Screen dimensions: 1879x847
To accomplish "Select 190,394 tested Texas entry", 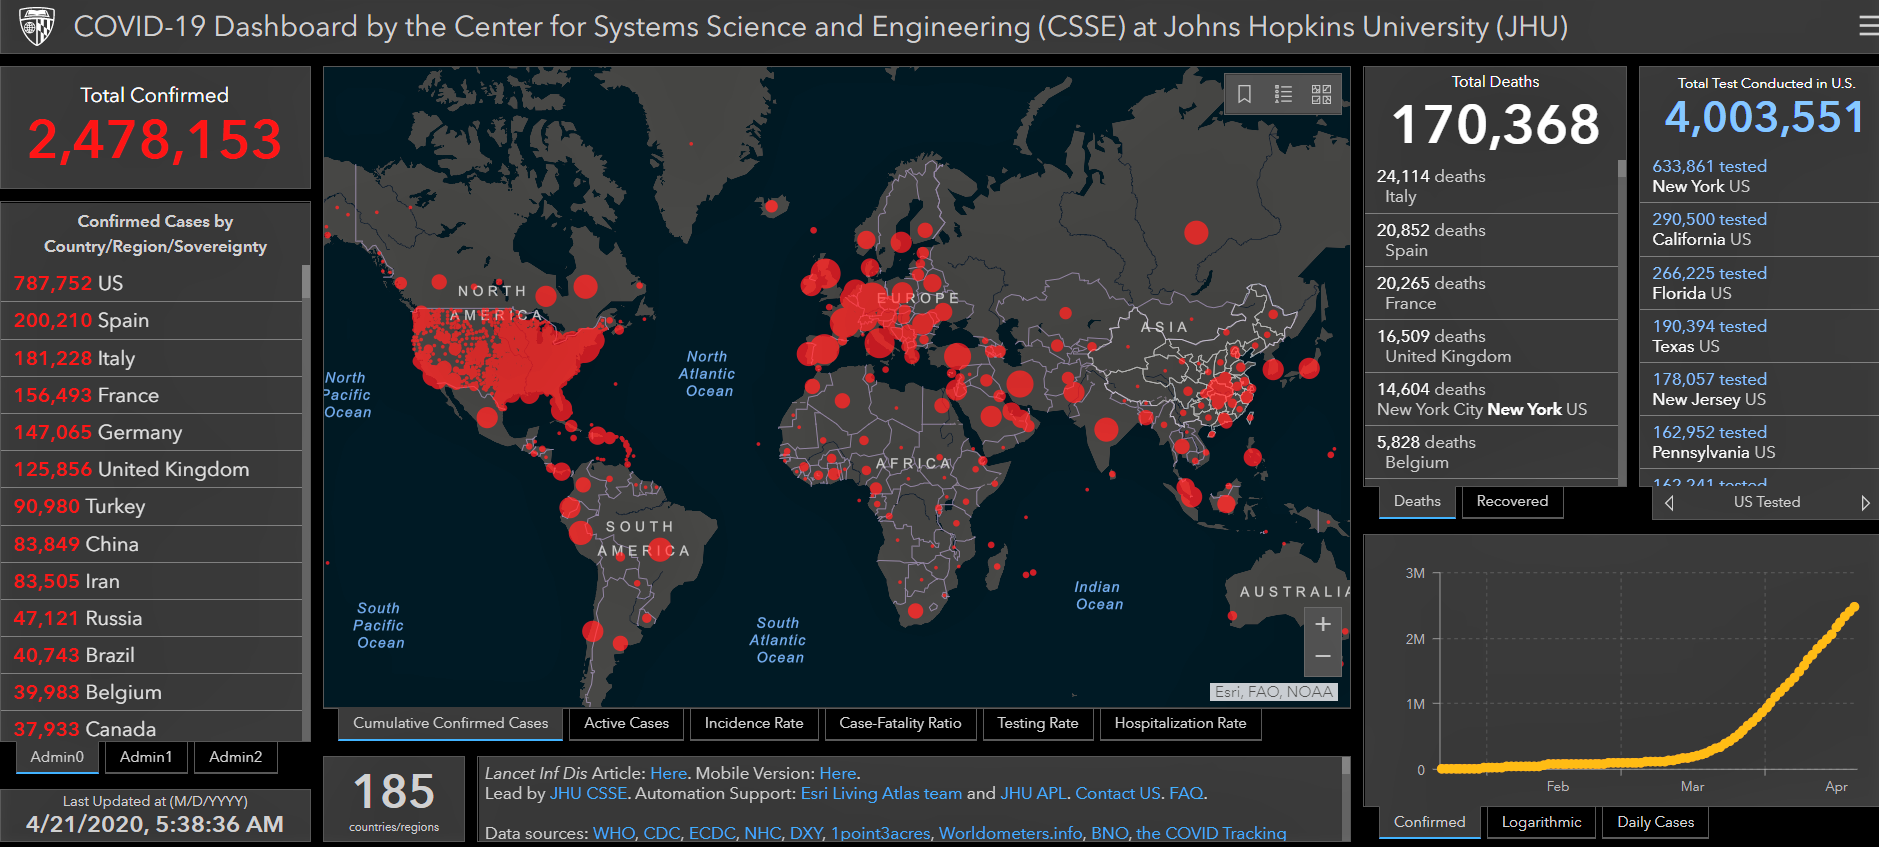I will point(1759,336).
